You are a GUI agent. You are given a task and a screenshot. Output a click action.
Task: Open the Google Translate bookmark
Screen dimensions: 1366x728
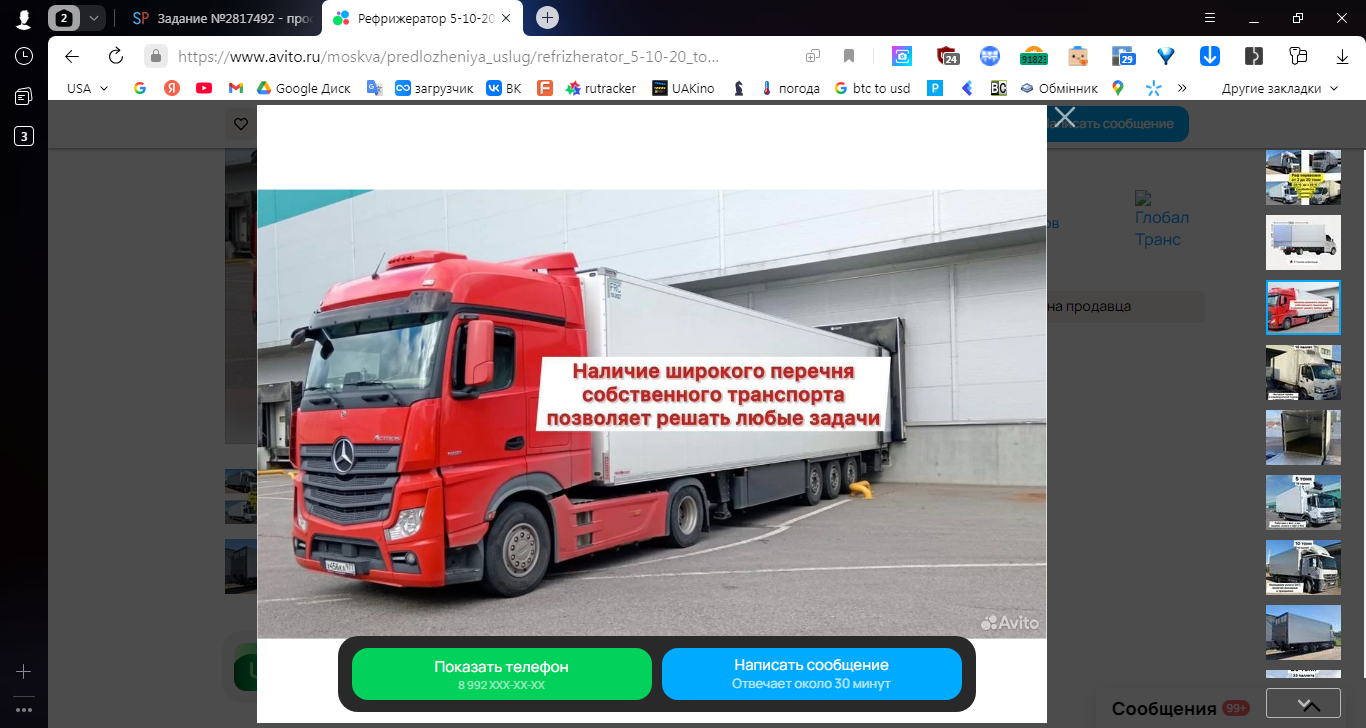[374, 88]
